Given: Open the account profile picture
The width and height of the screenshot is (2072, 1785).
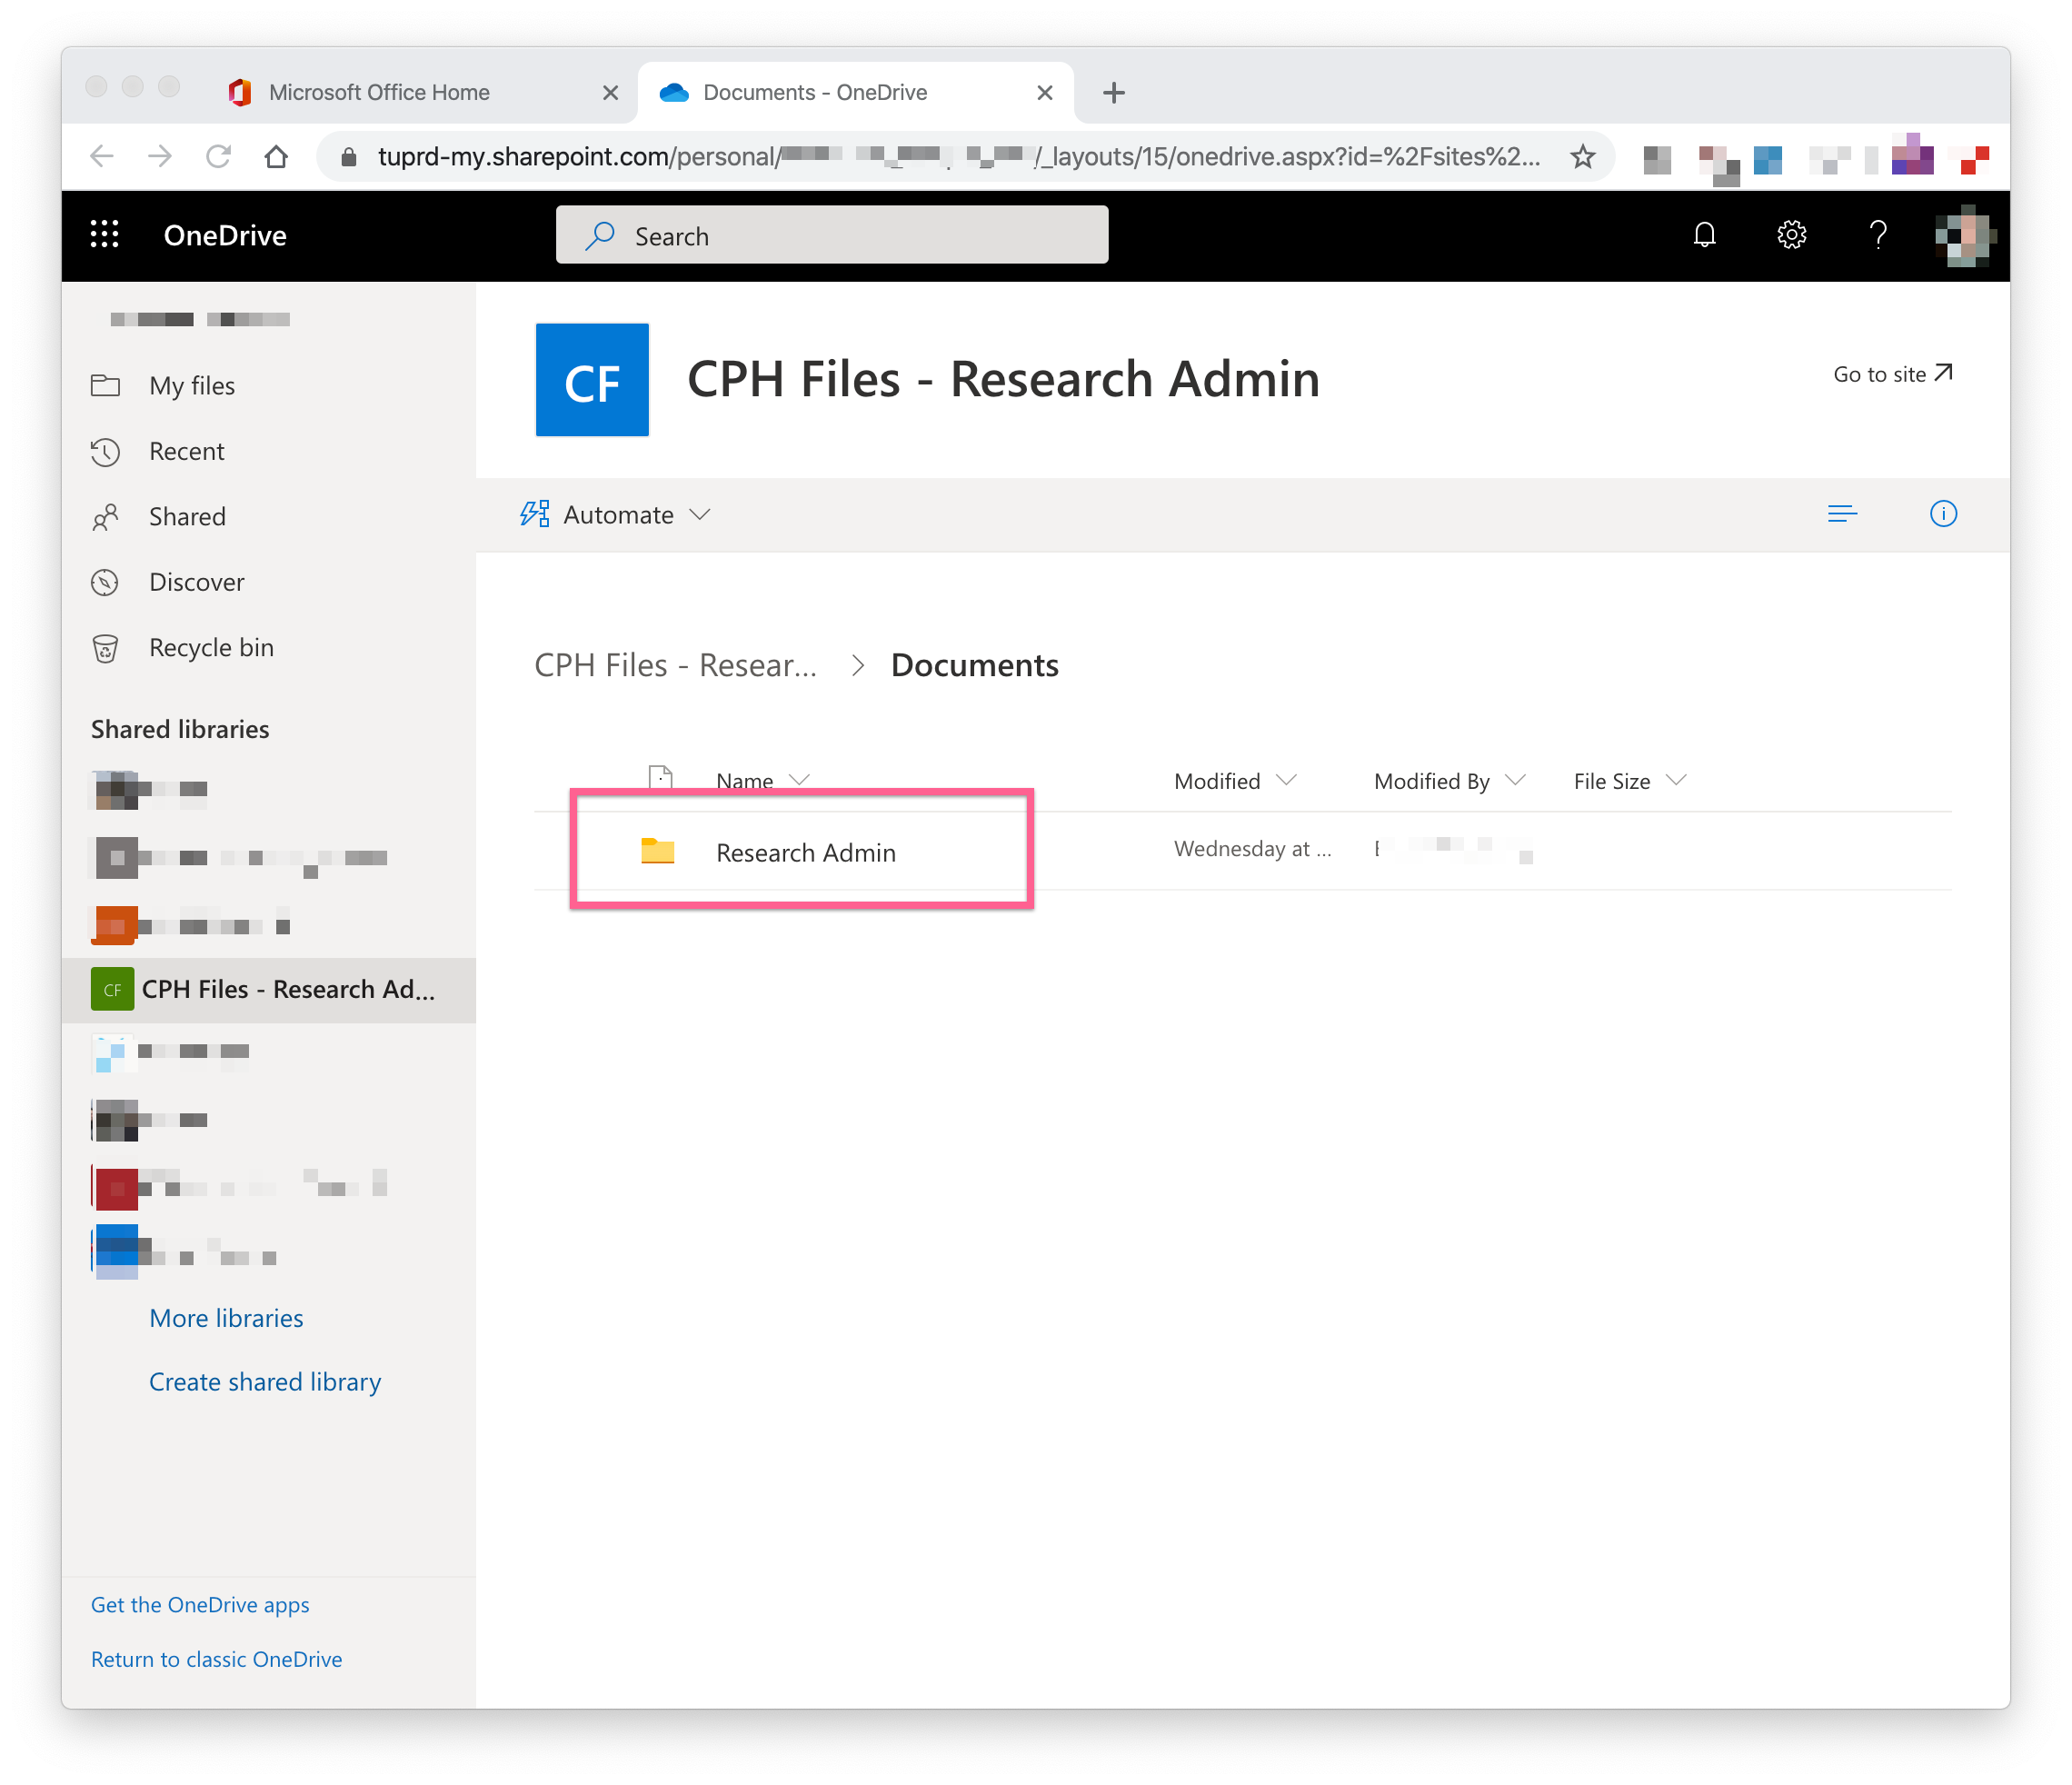Looking at the screenshot, I should point(1965,235).
